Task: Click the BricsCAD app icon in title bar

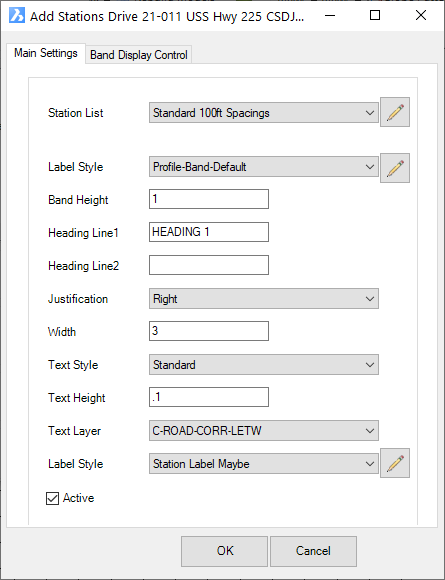Action: pyautogui.click(x=17, y=16)
